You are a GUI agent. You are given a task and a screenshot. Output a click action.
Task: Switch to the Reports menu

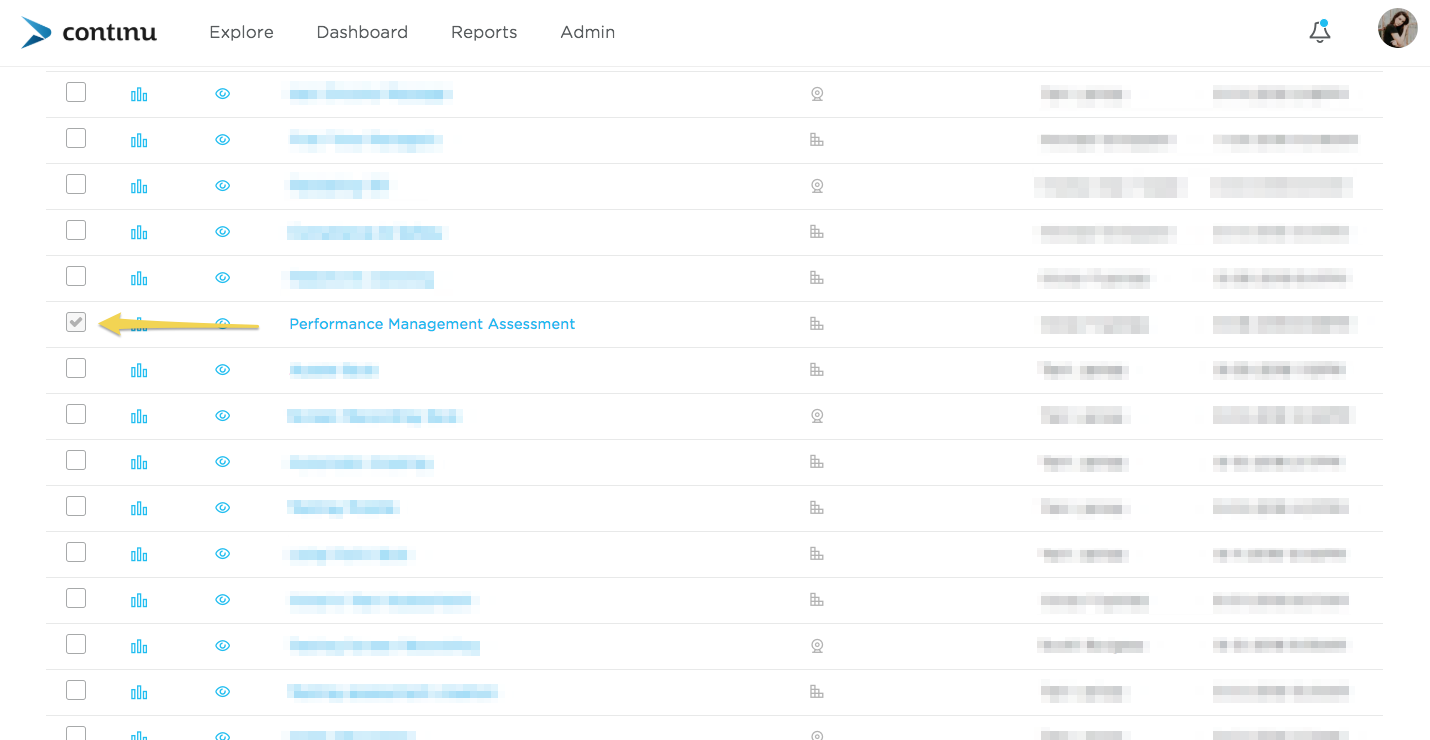click(484, 32)
